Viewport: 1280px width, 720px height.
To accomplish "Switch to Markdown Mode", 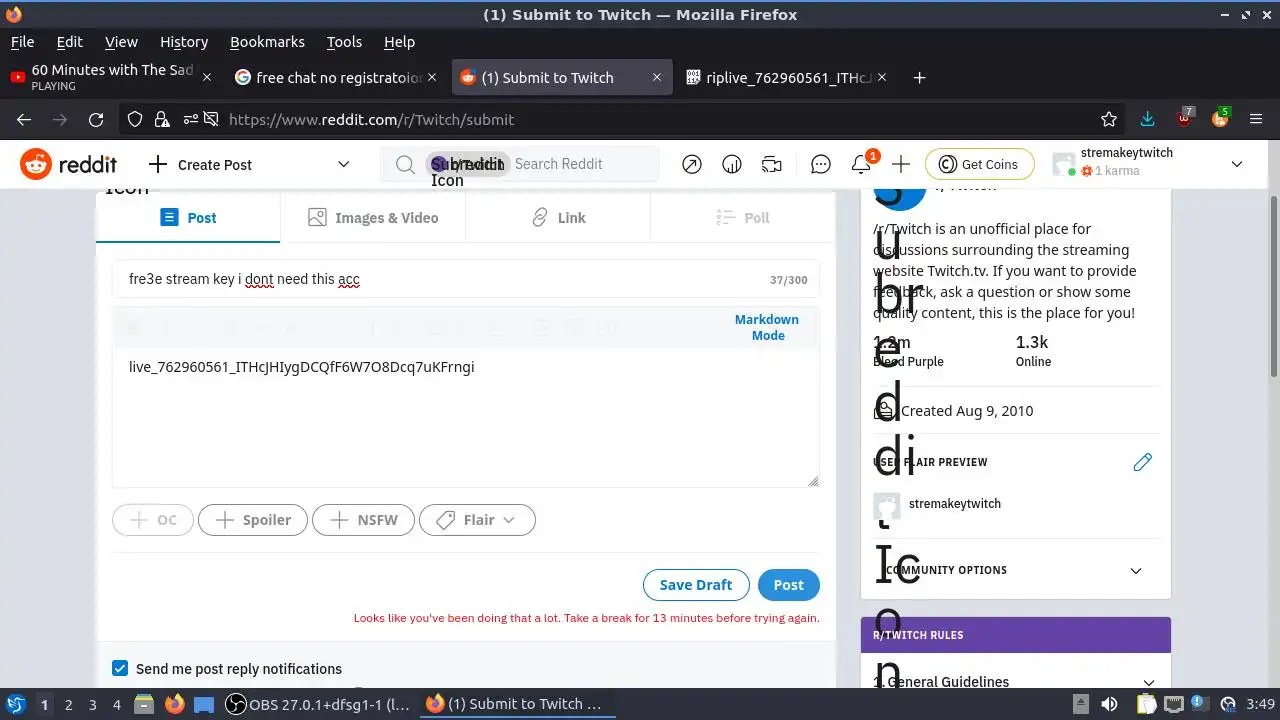I will (767, 327).
